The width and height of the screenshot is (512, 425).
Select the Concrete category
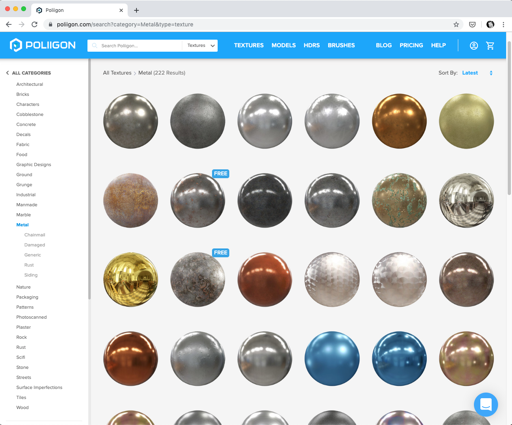[26, 124]
